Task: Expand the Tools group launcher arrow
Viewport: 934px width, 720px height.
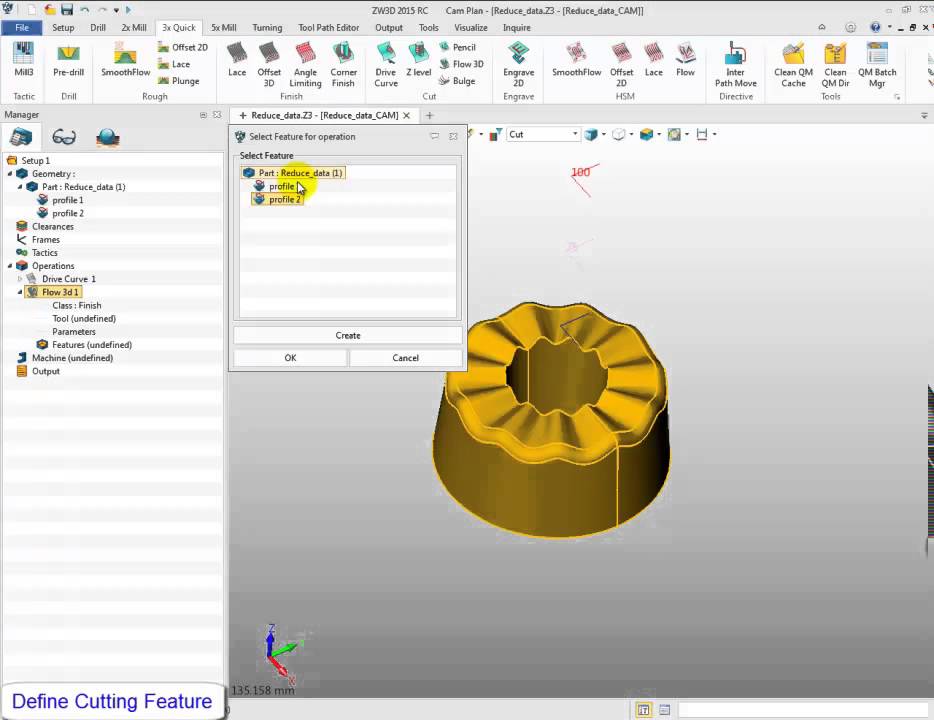Action: point(897,97)
